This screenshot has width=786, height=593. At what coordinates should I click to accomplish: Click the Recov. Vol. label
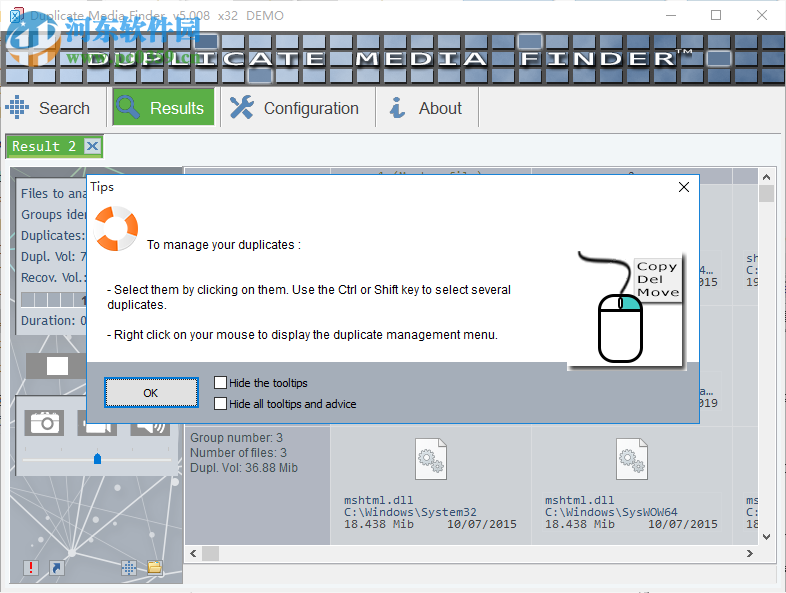click(x=53, y=277)
